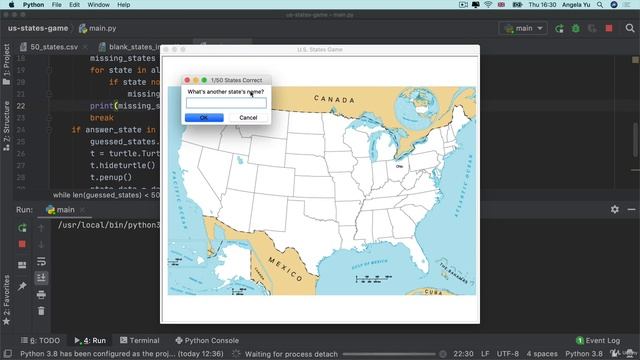Open the Structure tool window stripe
The width and height of the screenshot is (640, 360).
point(6,126)
